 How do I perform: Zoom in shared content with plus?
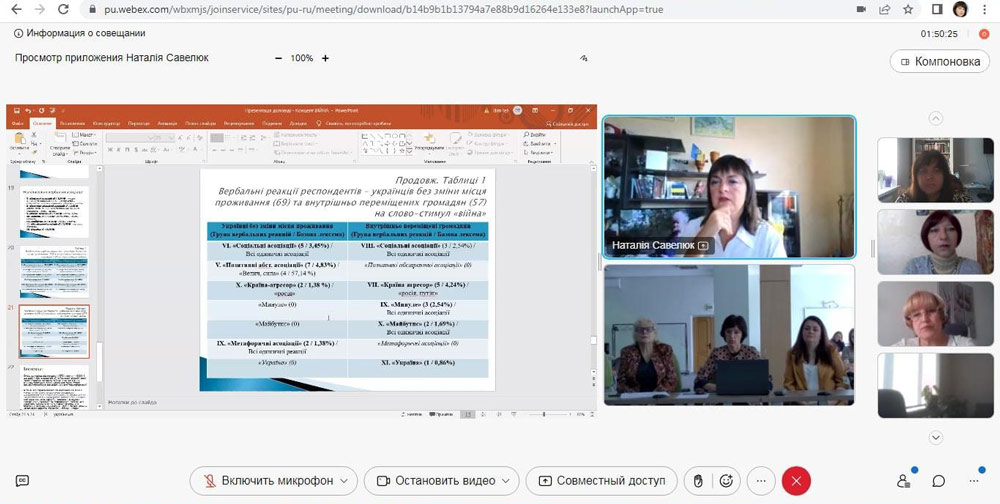(x=325, y=58)
